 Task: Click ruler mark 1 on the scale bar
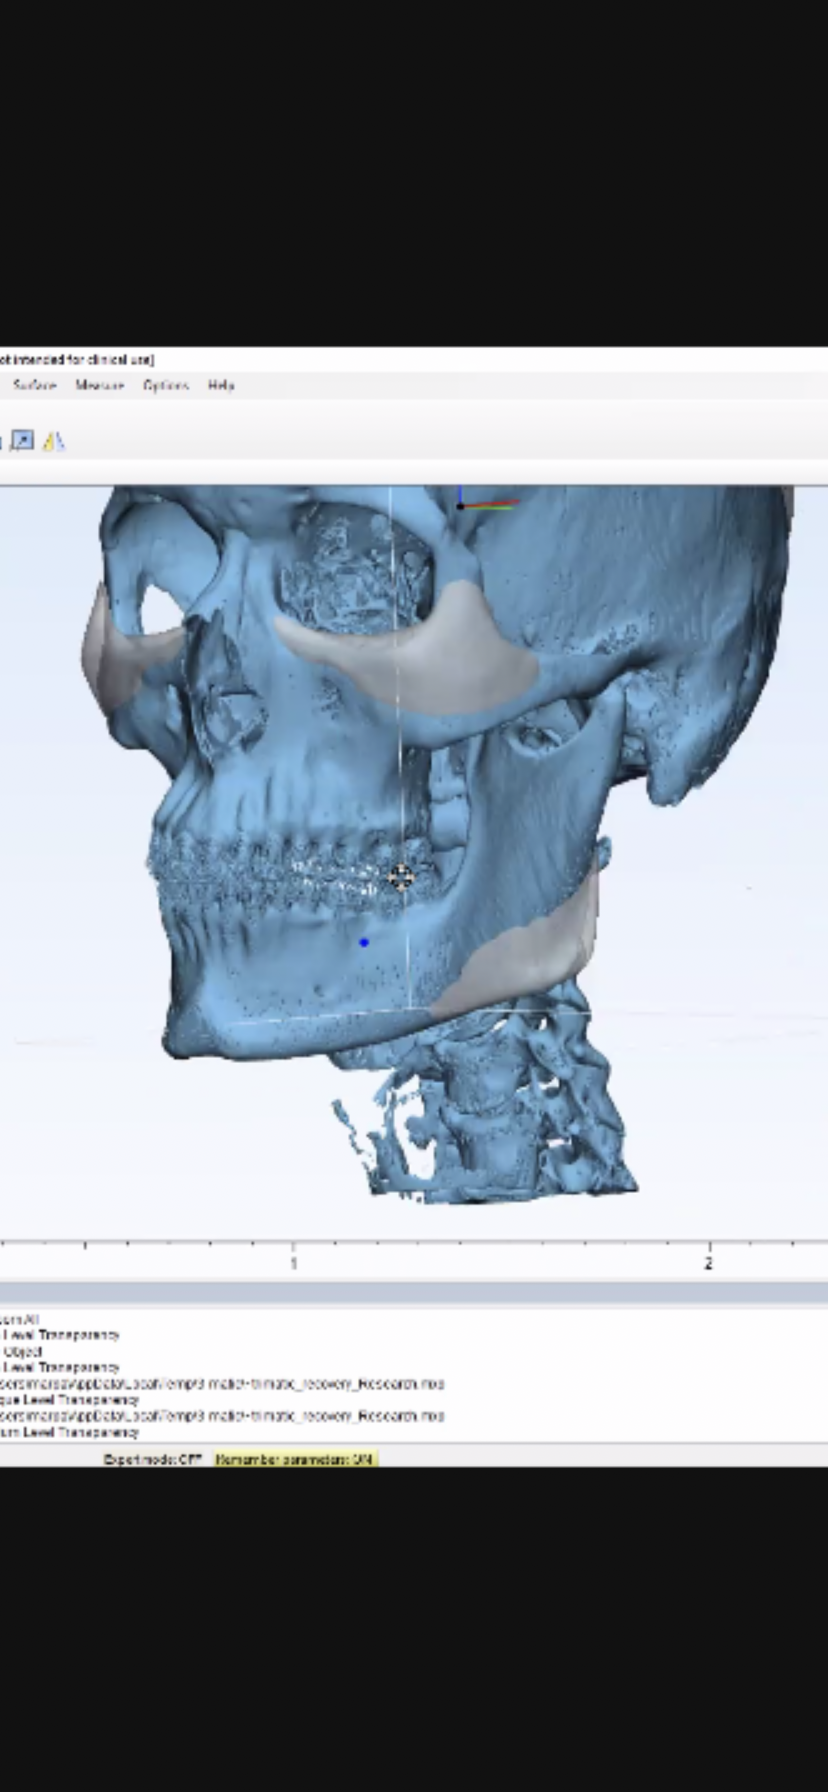click(x=294, y=1263)
